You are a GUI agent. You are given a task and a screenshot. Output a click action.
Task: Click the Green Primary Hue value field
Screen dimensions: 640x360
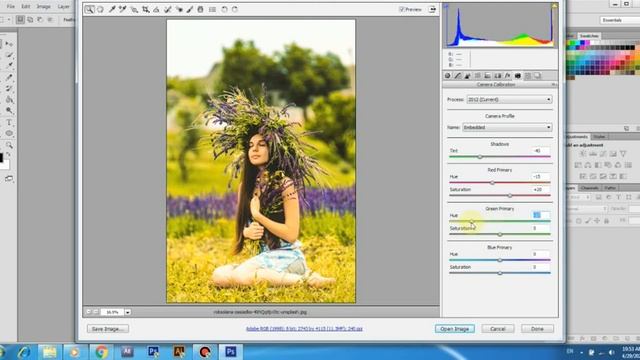[541, 215]
